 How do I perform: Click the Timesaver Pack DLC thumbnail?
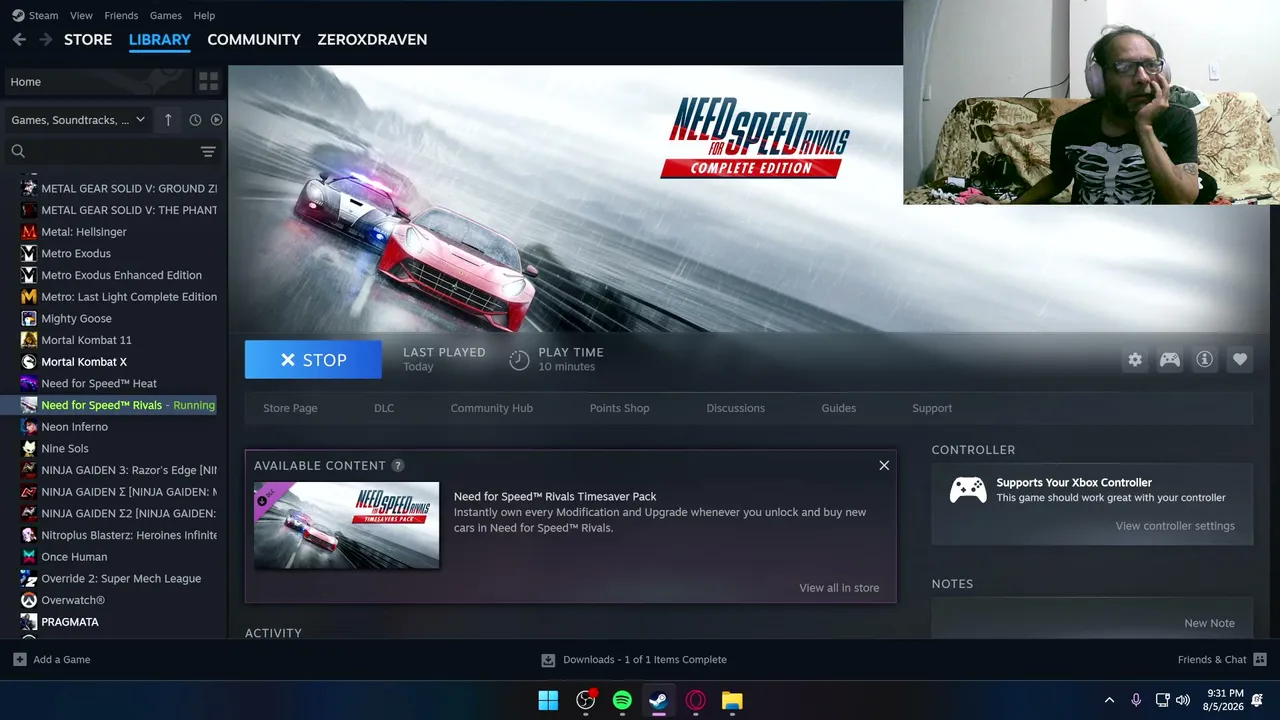click(x=346, y=525)
